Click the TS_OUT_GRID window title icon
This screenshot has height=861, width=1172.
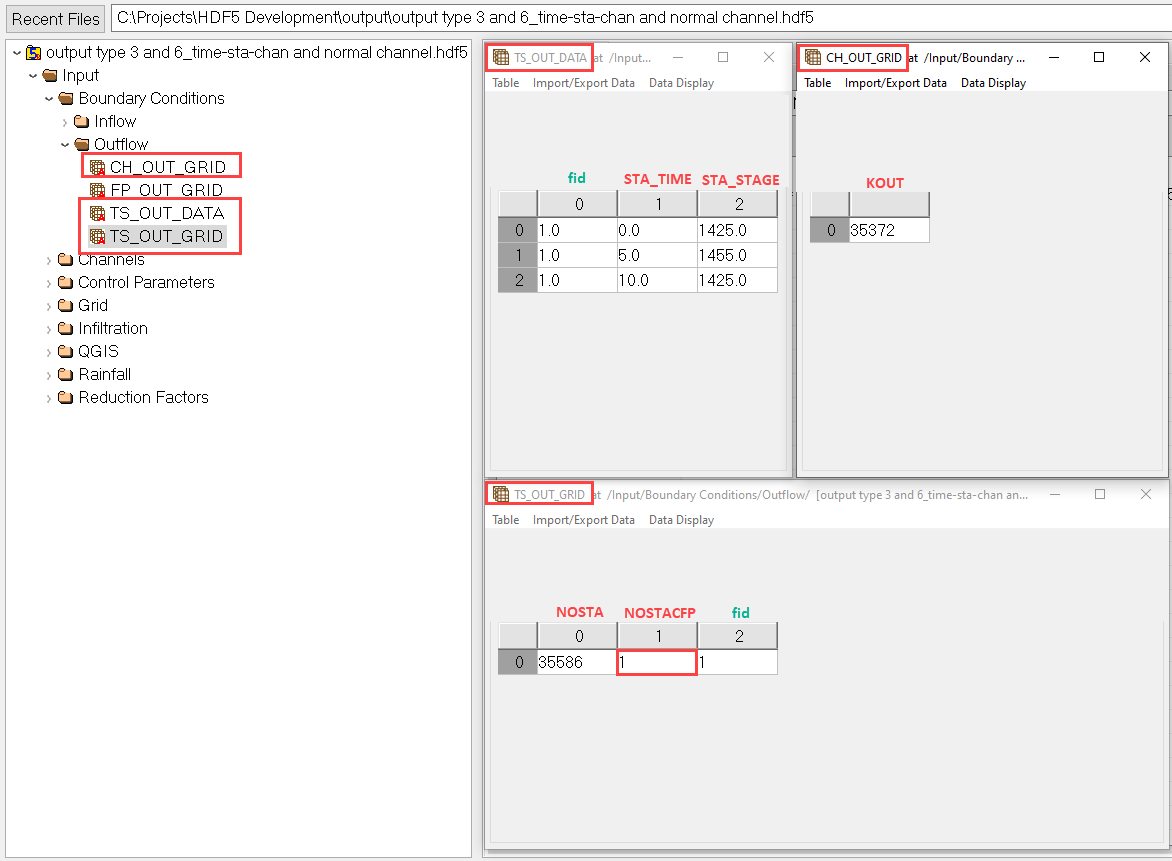click(501, 494)
